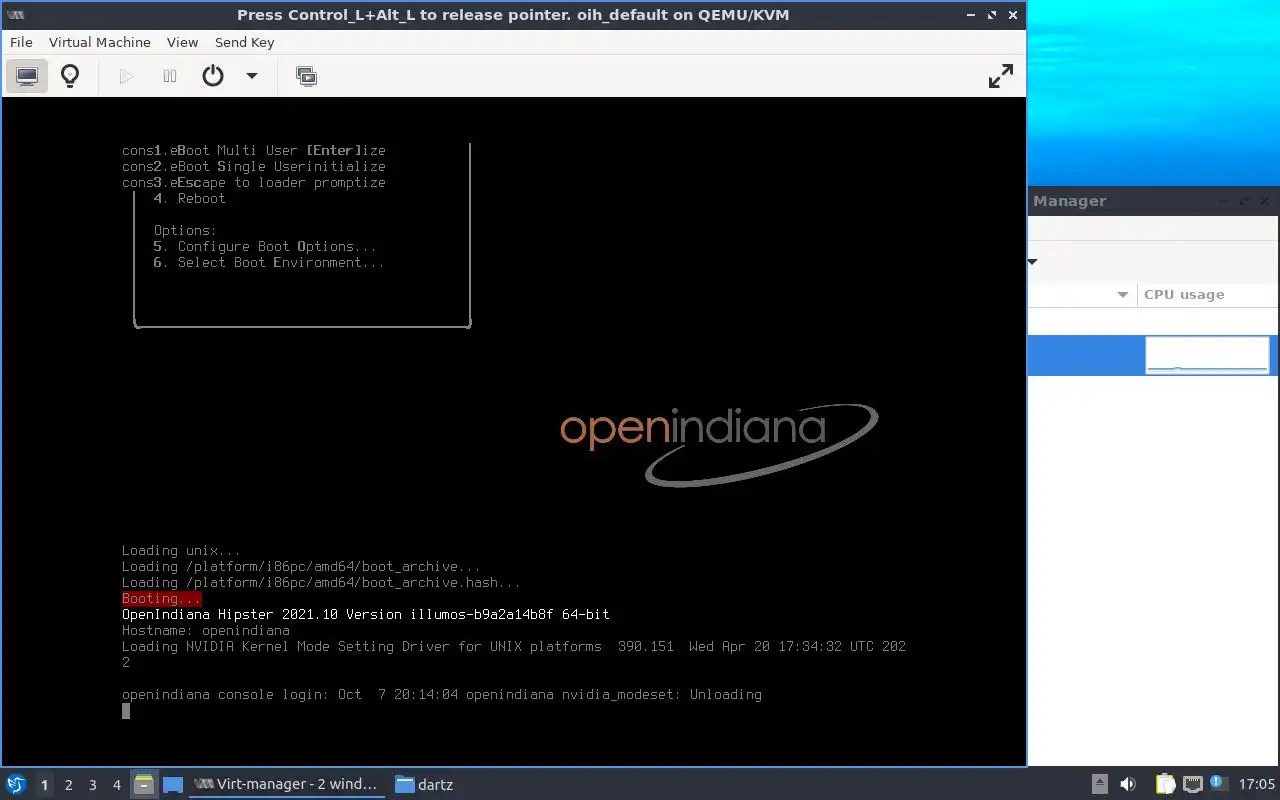The height and width of the screenshot is (800, 1280).
Task: Click the show desktop icon in taskbar
Action: tap(173, 784)
